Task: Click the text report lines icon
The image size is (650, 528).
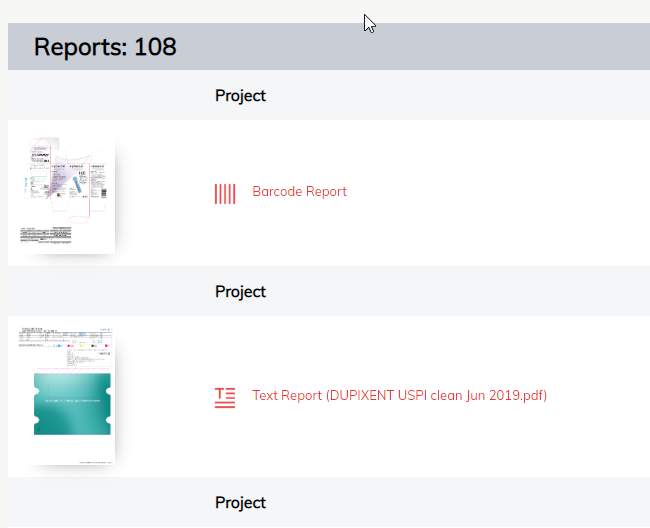Action: point(225,397)
